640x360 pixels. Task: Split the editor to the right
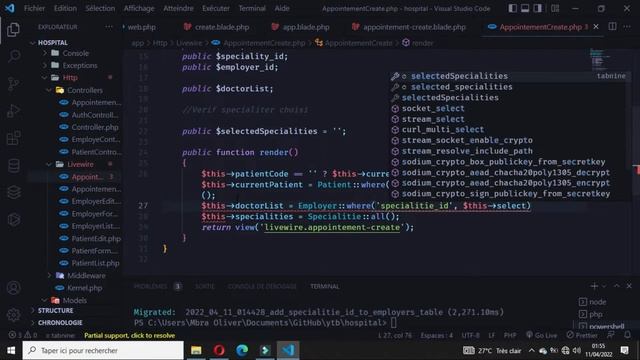612,27
